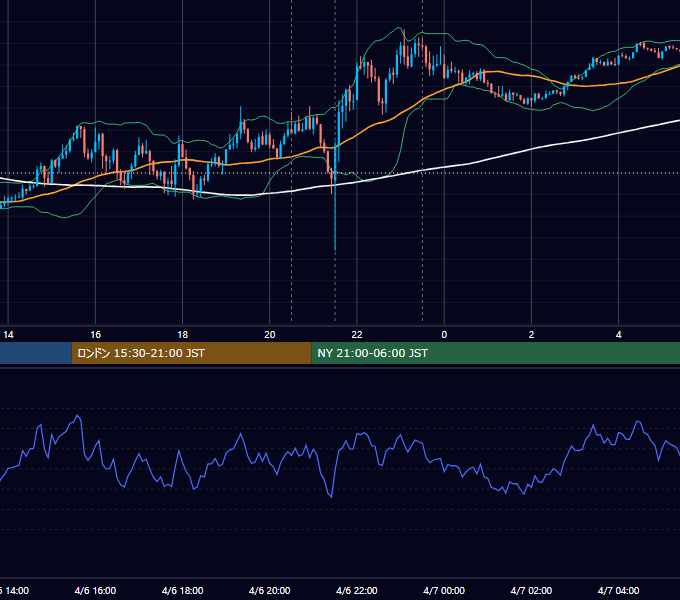Click the blue session bar before ロンドン
This screenshot has width=680, height=600.
pos(36,353)
